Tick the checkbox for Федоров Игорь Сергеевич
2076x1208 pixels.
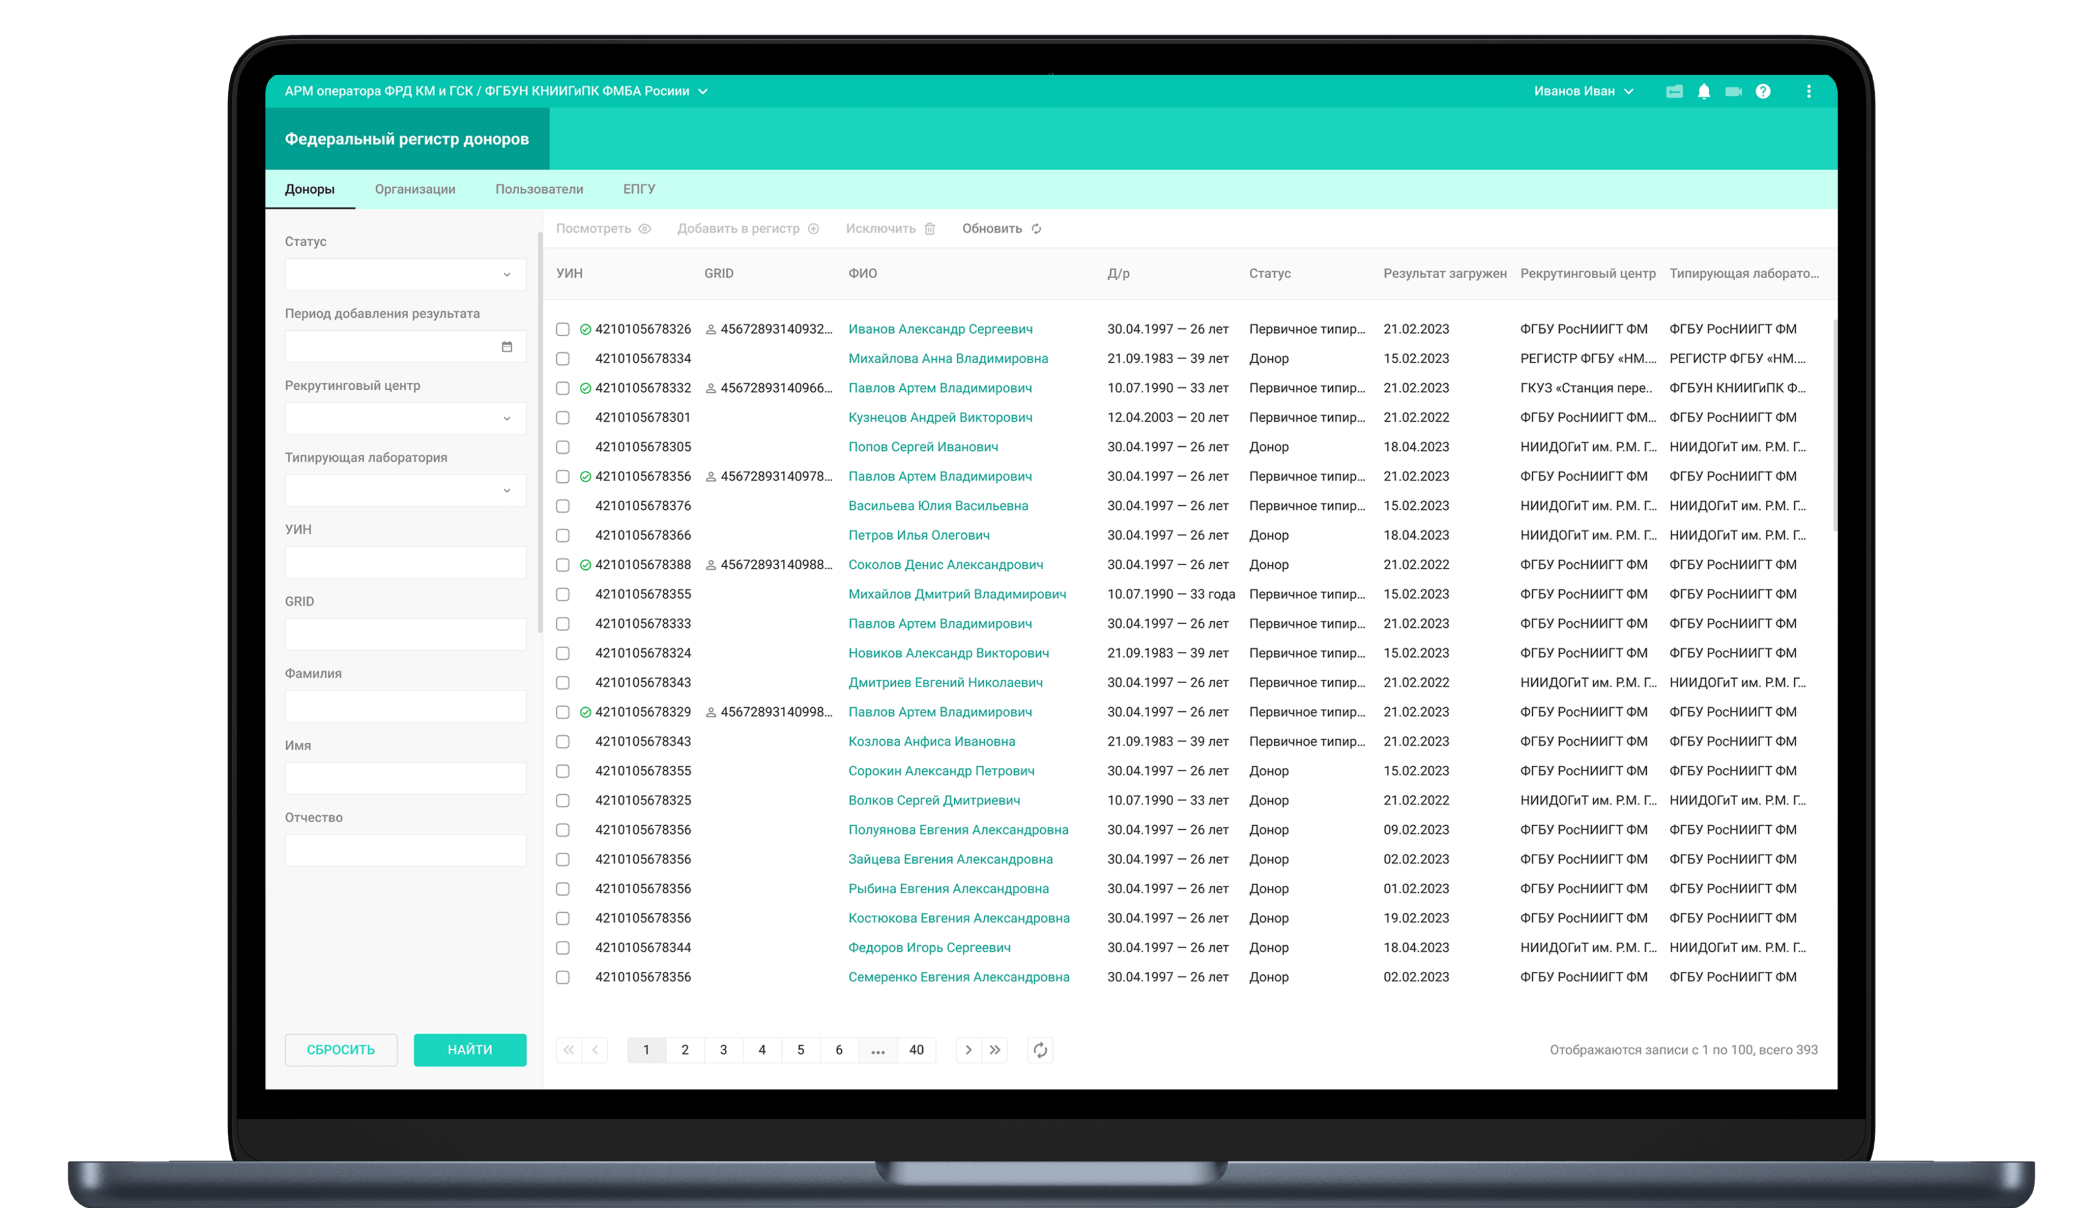pos(563,948)
